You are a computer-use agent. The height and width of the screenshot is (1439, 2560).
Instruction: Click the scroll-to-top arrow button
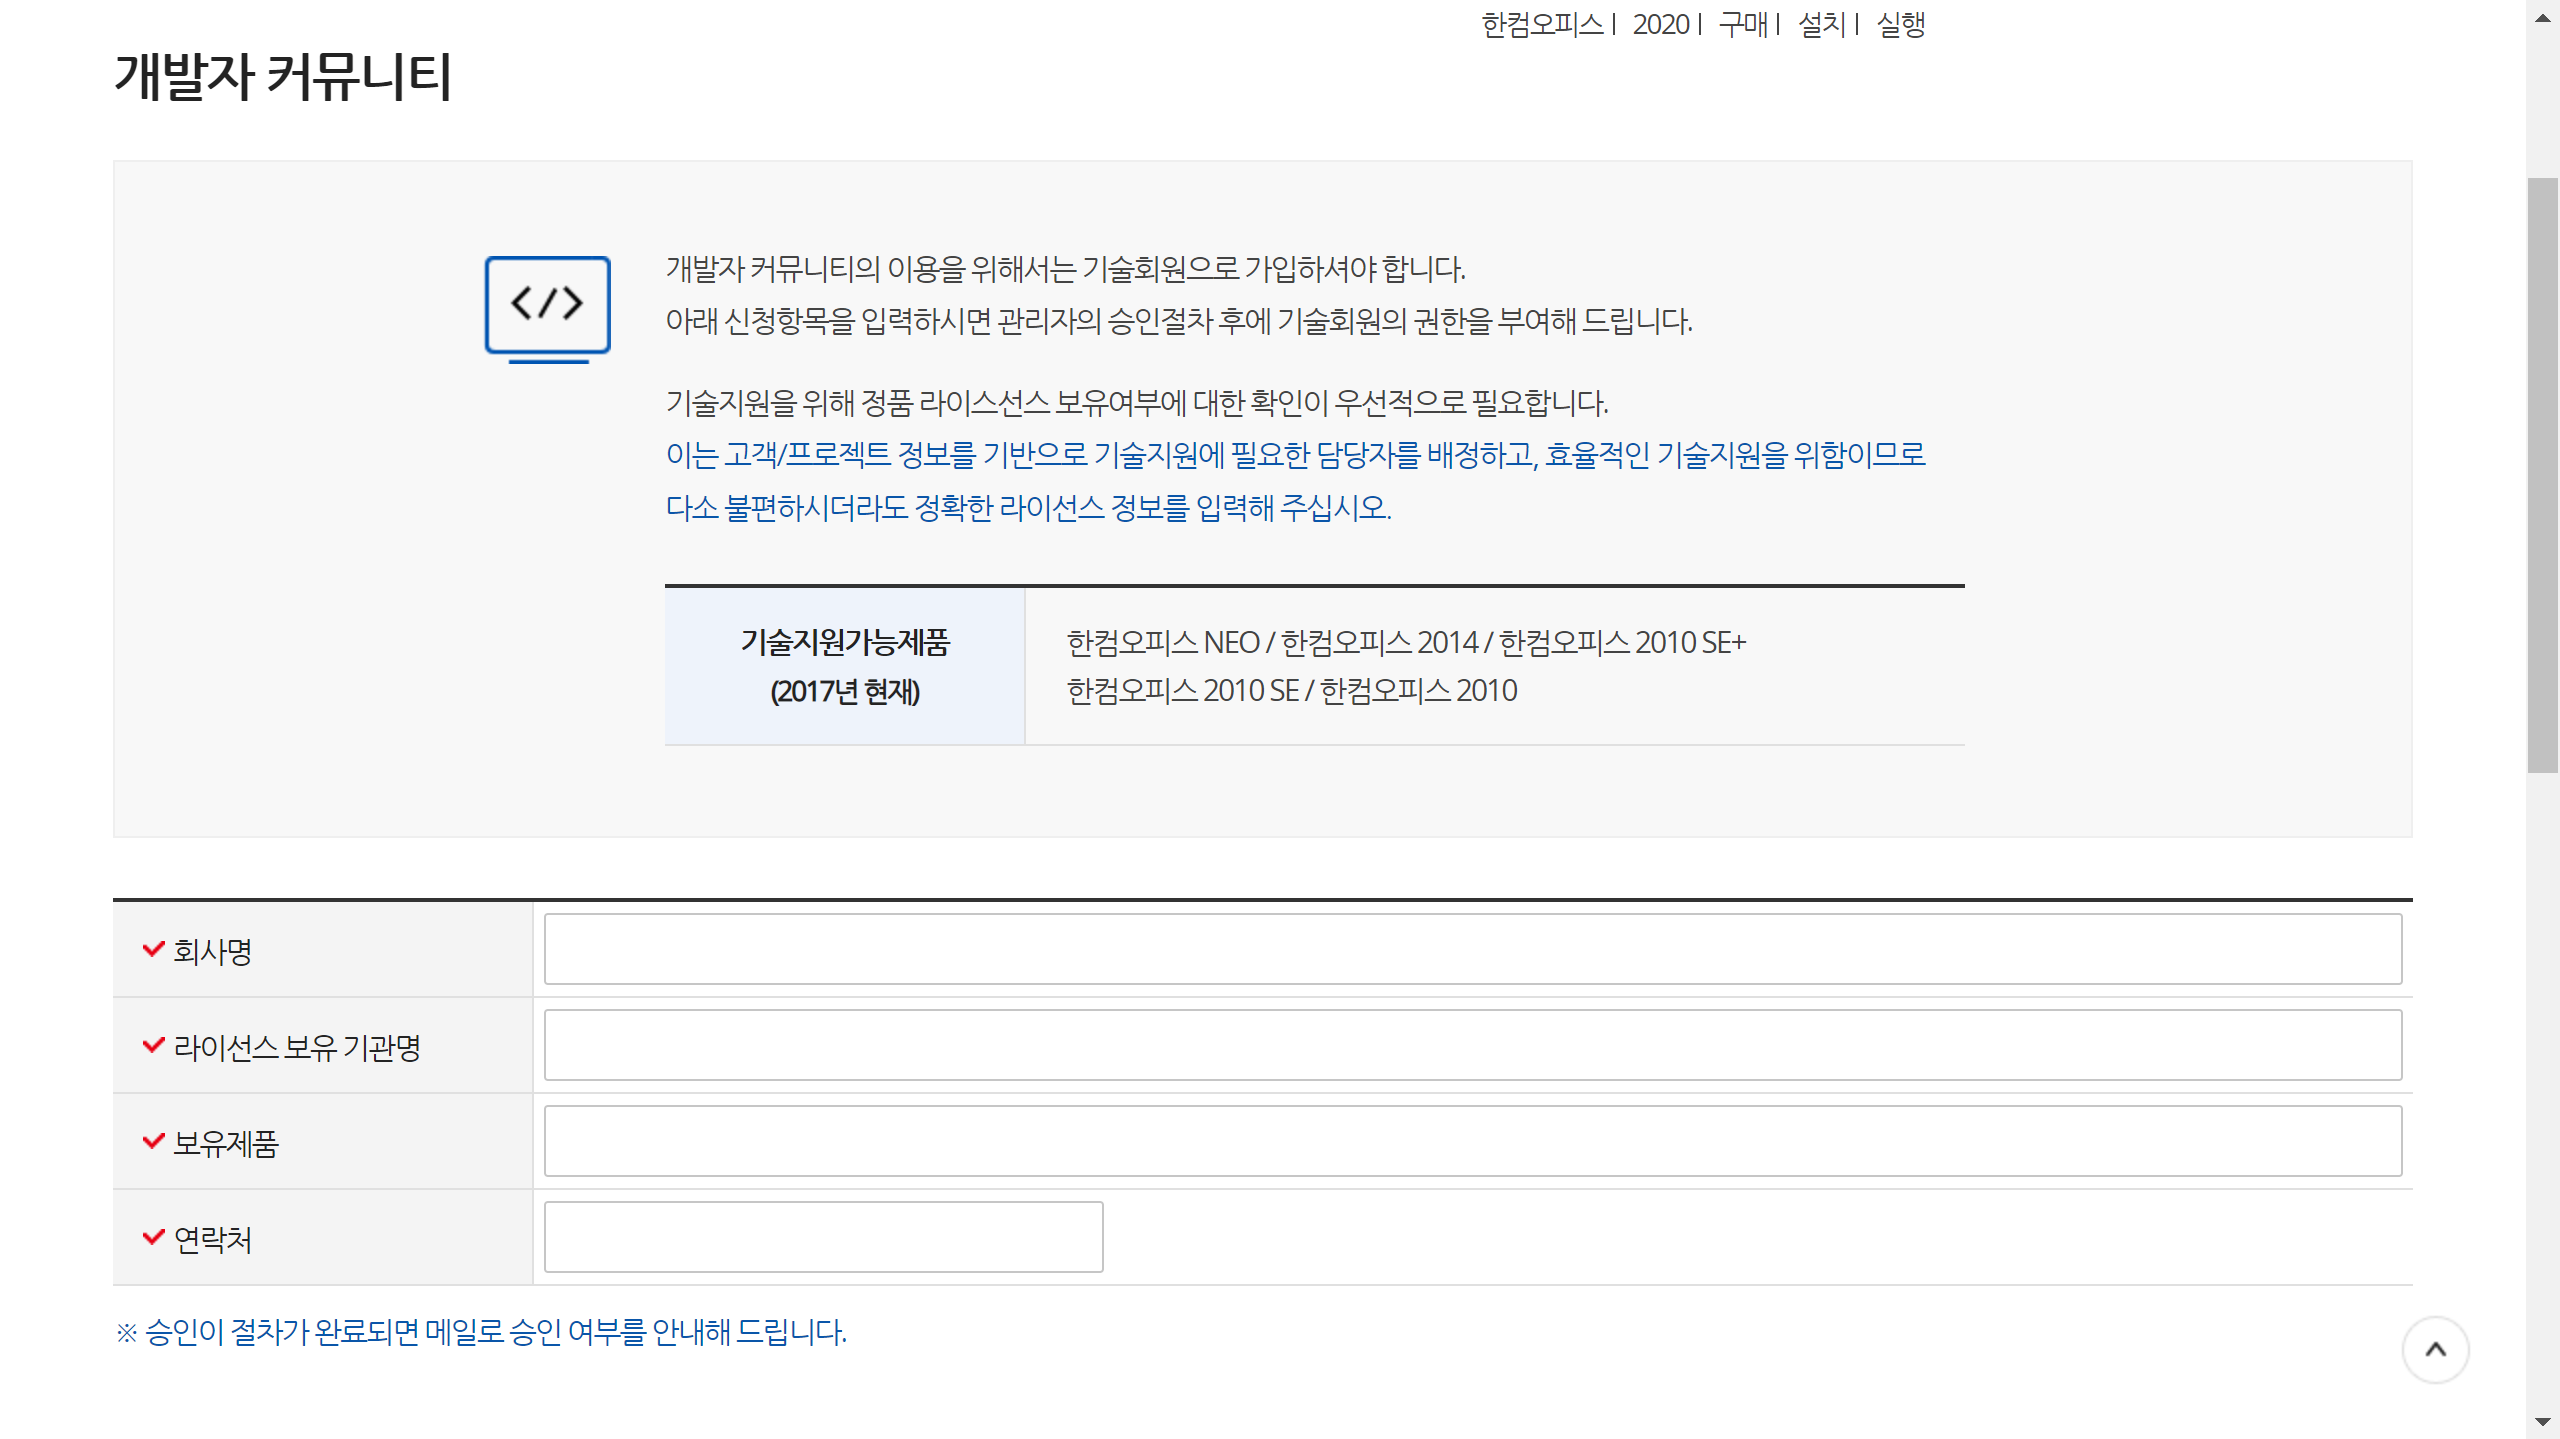point(2435,1350)
